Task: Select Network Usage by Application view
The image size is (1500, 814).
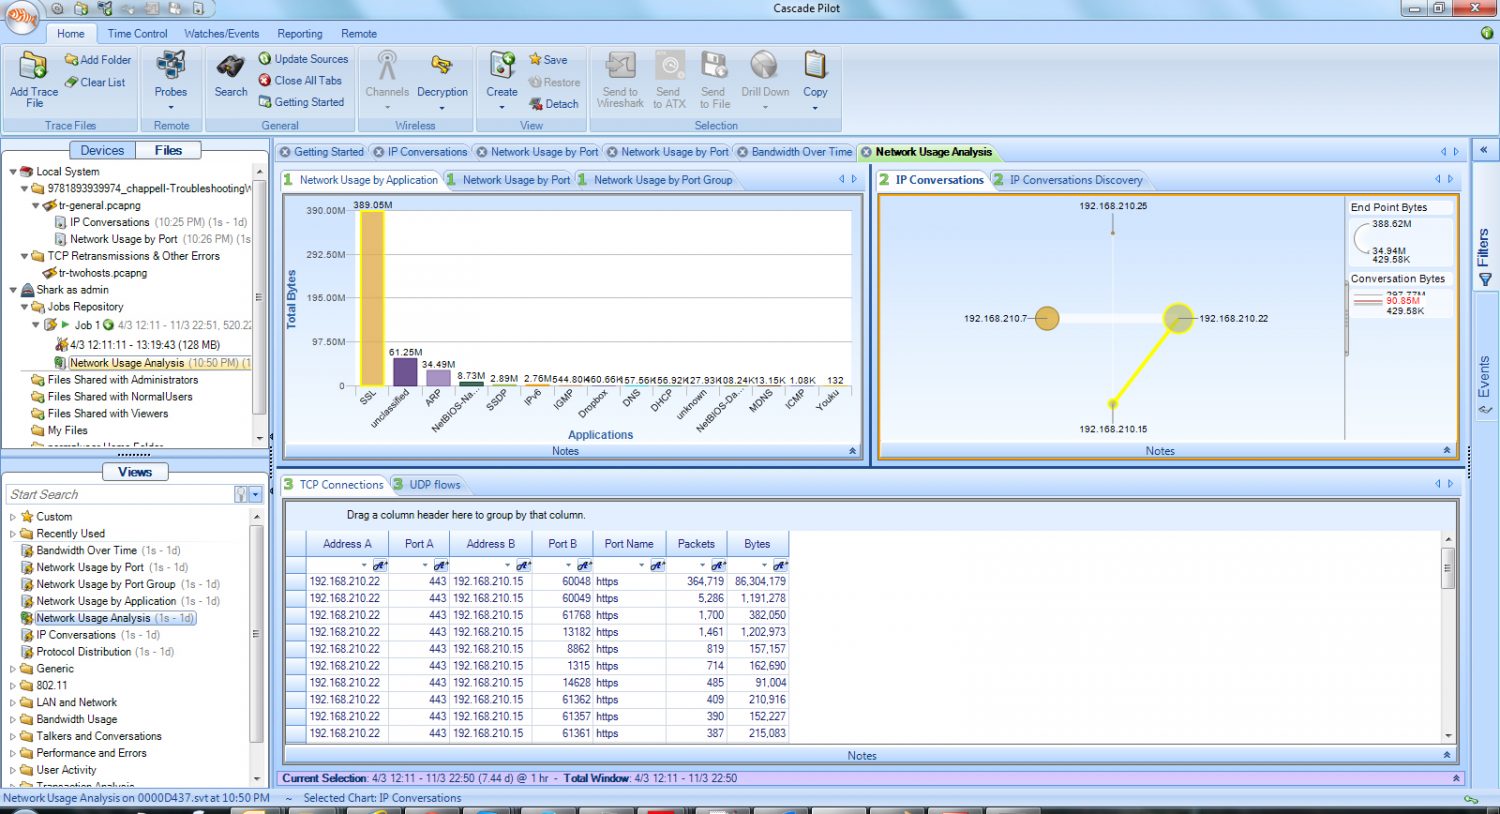Action: [x=106, y=601]
